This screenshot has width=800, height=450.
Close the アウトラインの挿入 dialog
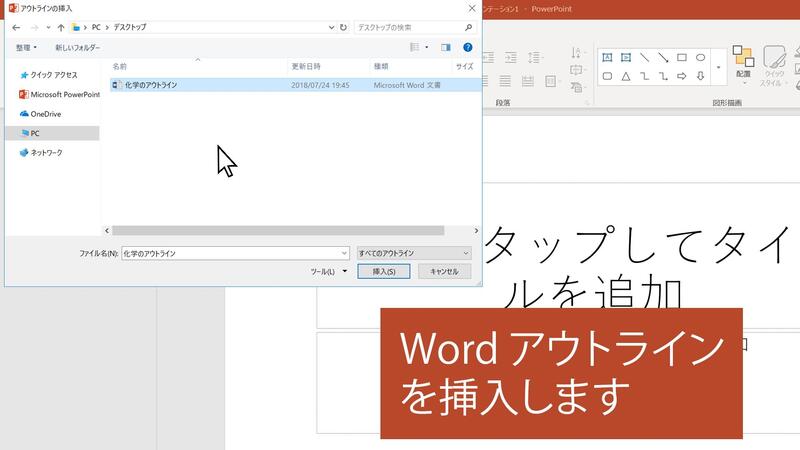click(x=472, y=8)
